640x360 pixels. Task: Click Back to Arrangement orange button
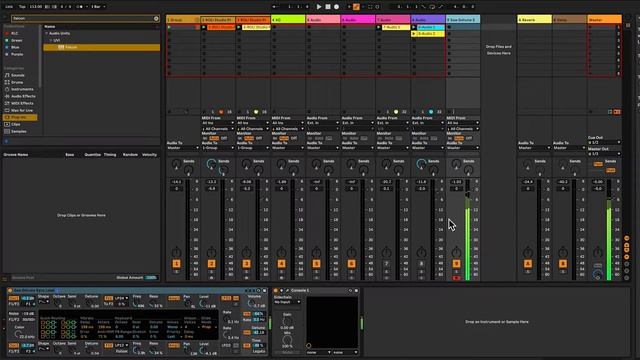[x=617, y=111]
